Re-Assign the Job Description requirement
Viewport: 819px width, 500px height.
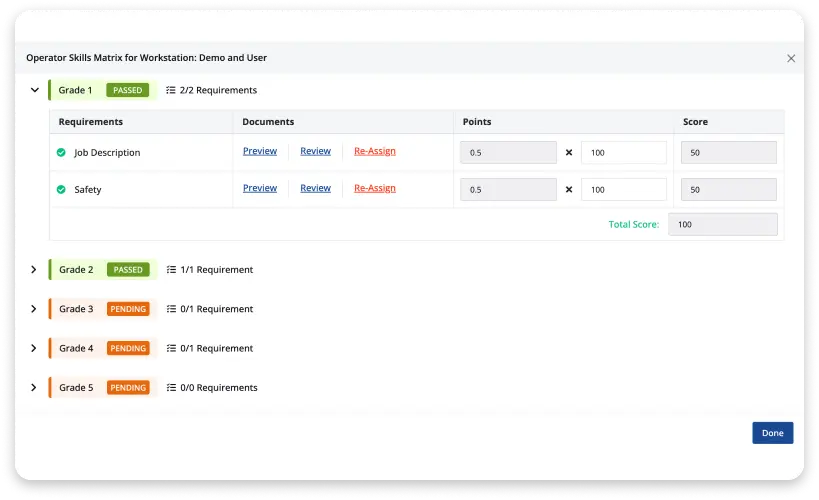coord(375,151)
